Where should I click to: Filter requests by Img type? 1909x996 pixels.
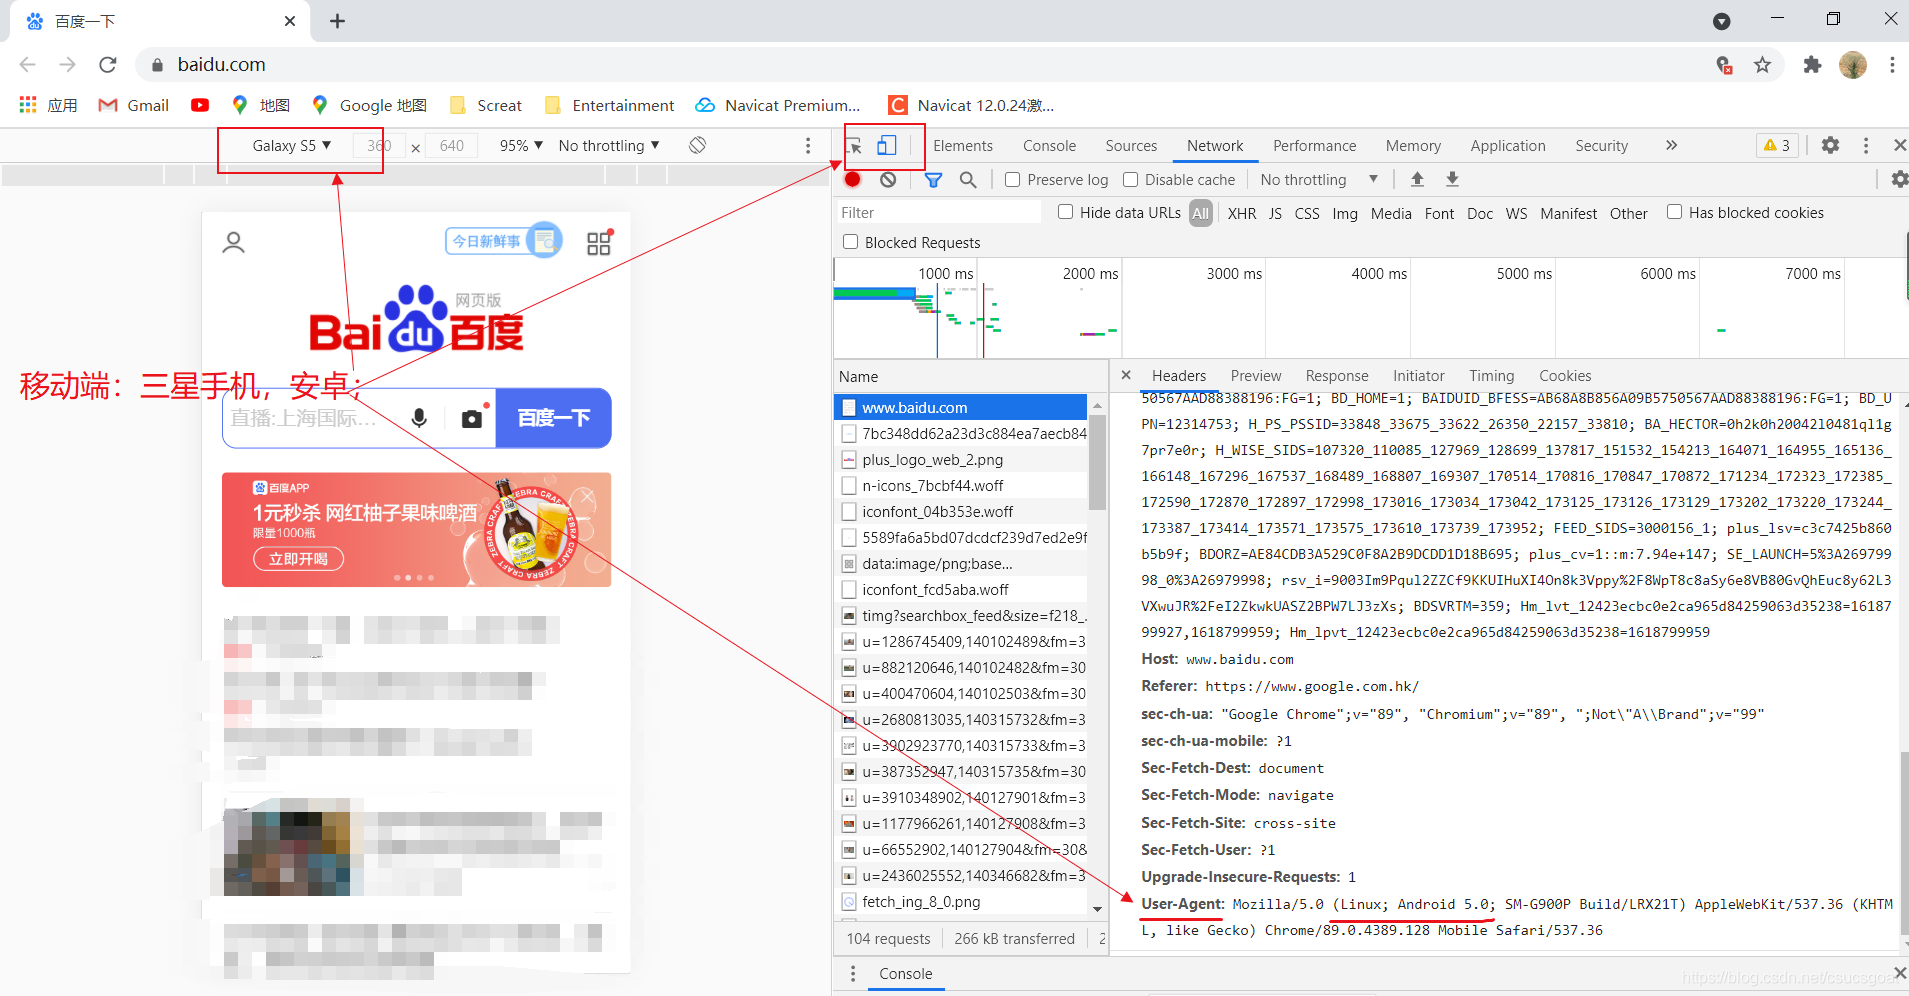[1345, 213]
